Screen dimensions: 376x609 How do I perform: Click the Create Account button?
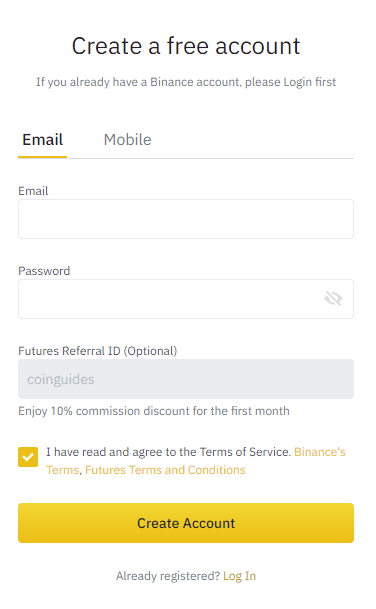[x=186, y=523]
